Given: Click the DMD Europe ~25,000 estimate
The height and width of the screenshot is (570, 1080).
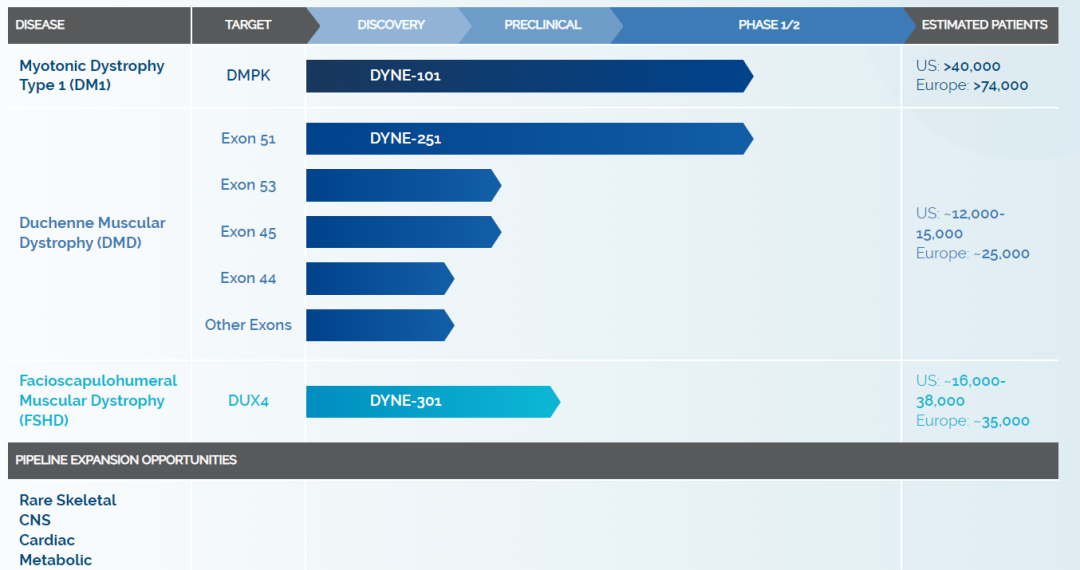Looking at the screenshot, I should (x=973, y=253).
